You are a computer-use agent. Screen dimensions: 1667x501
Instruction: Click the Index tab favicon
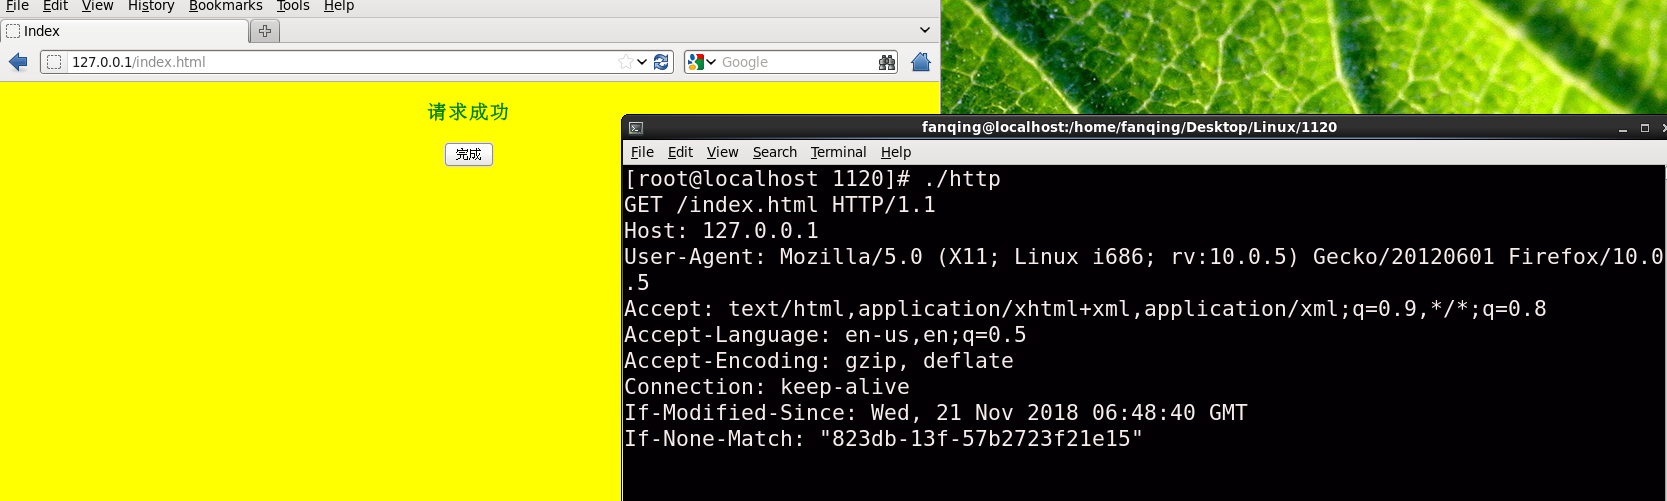13,31
